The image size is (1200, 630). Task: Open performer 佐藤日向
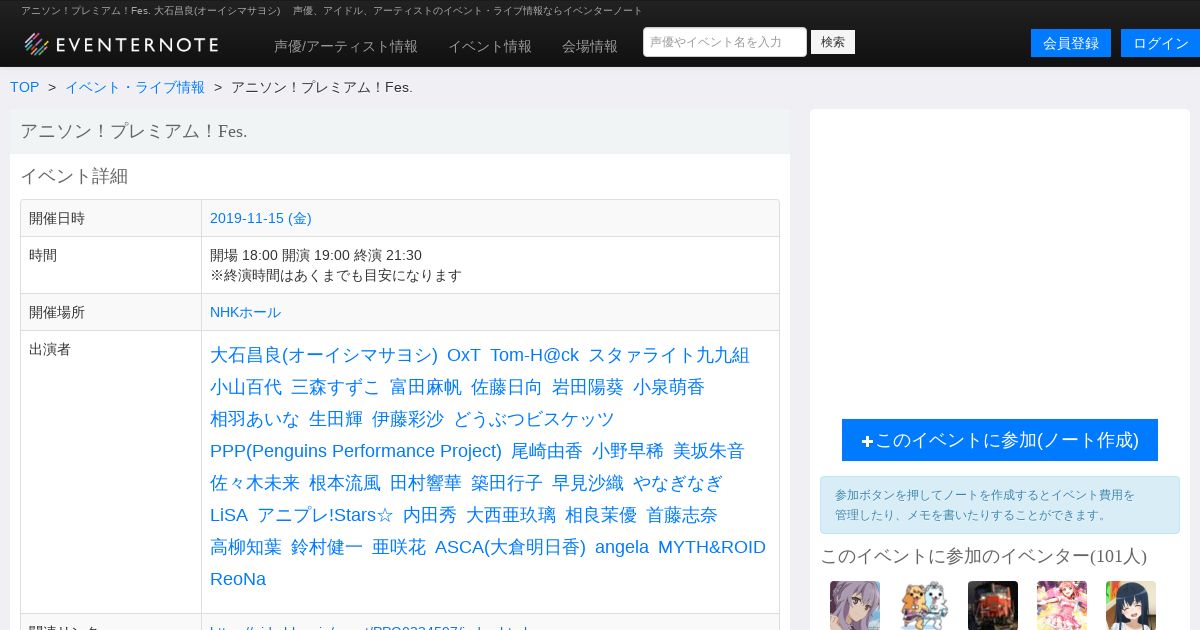click(507, 387)
